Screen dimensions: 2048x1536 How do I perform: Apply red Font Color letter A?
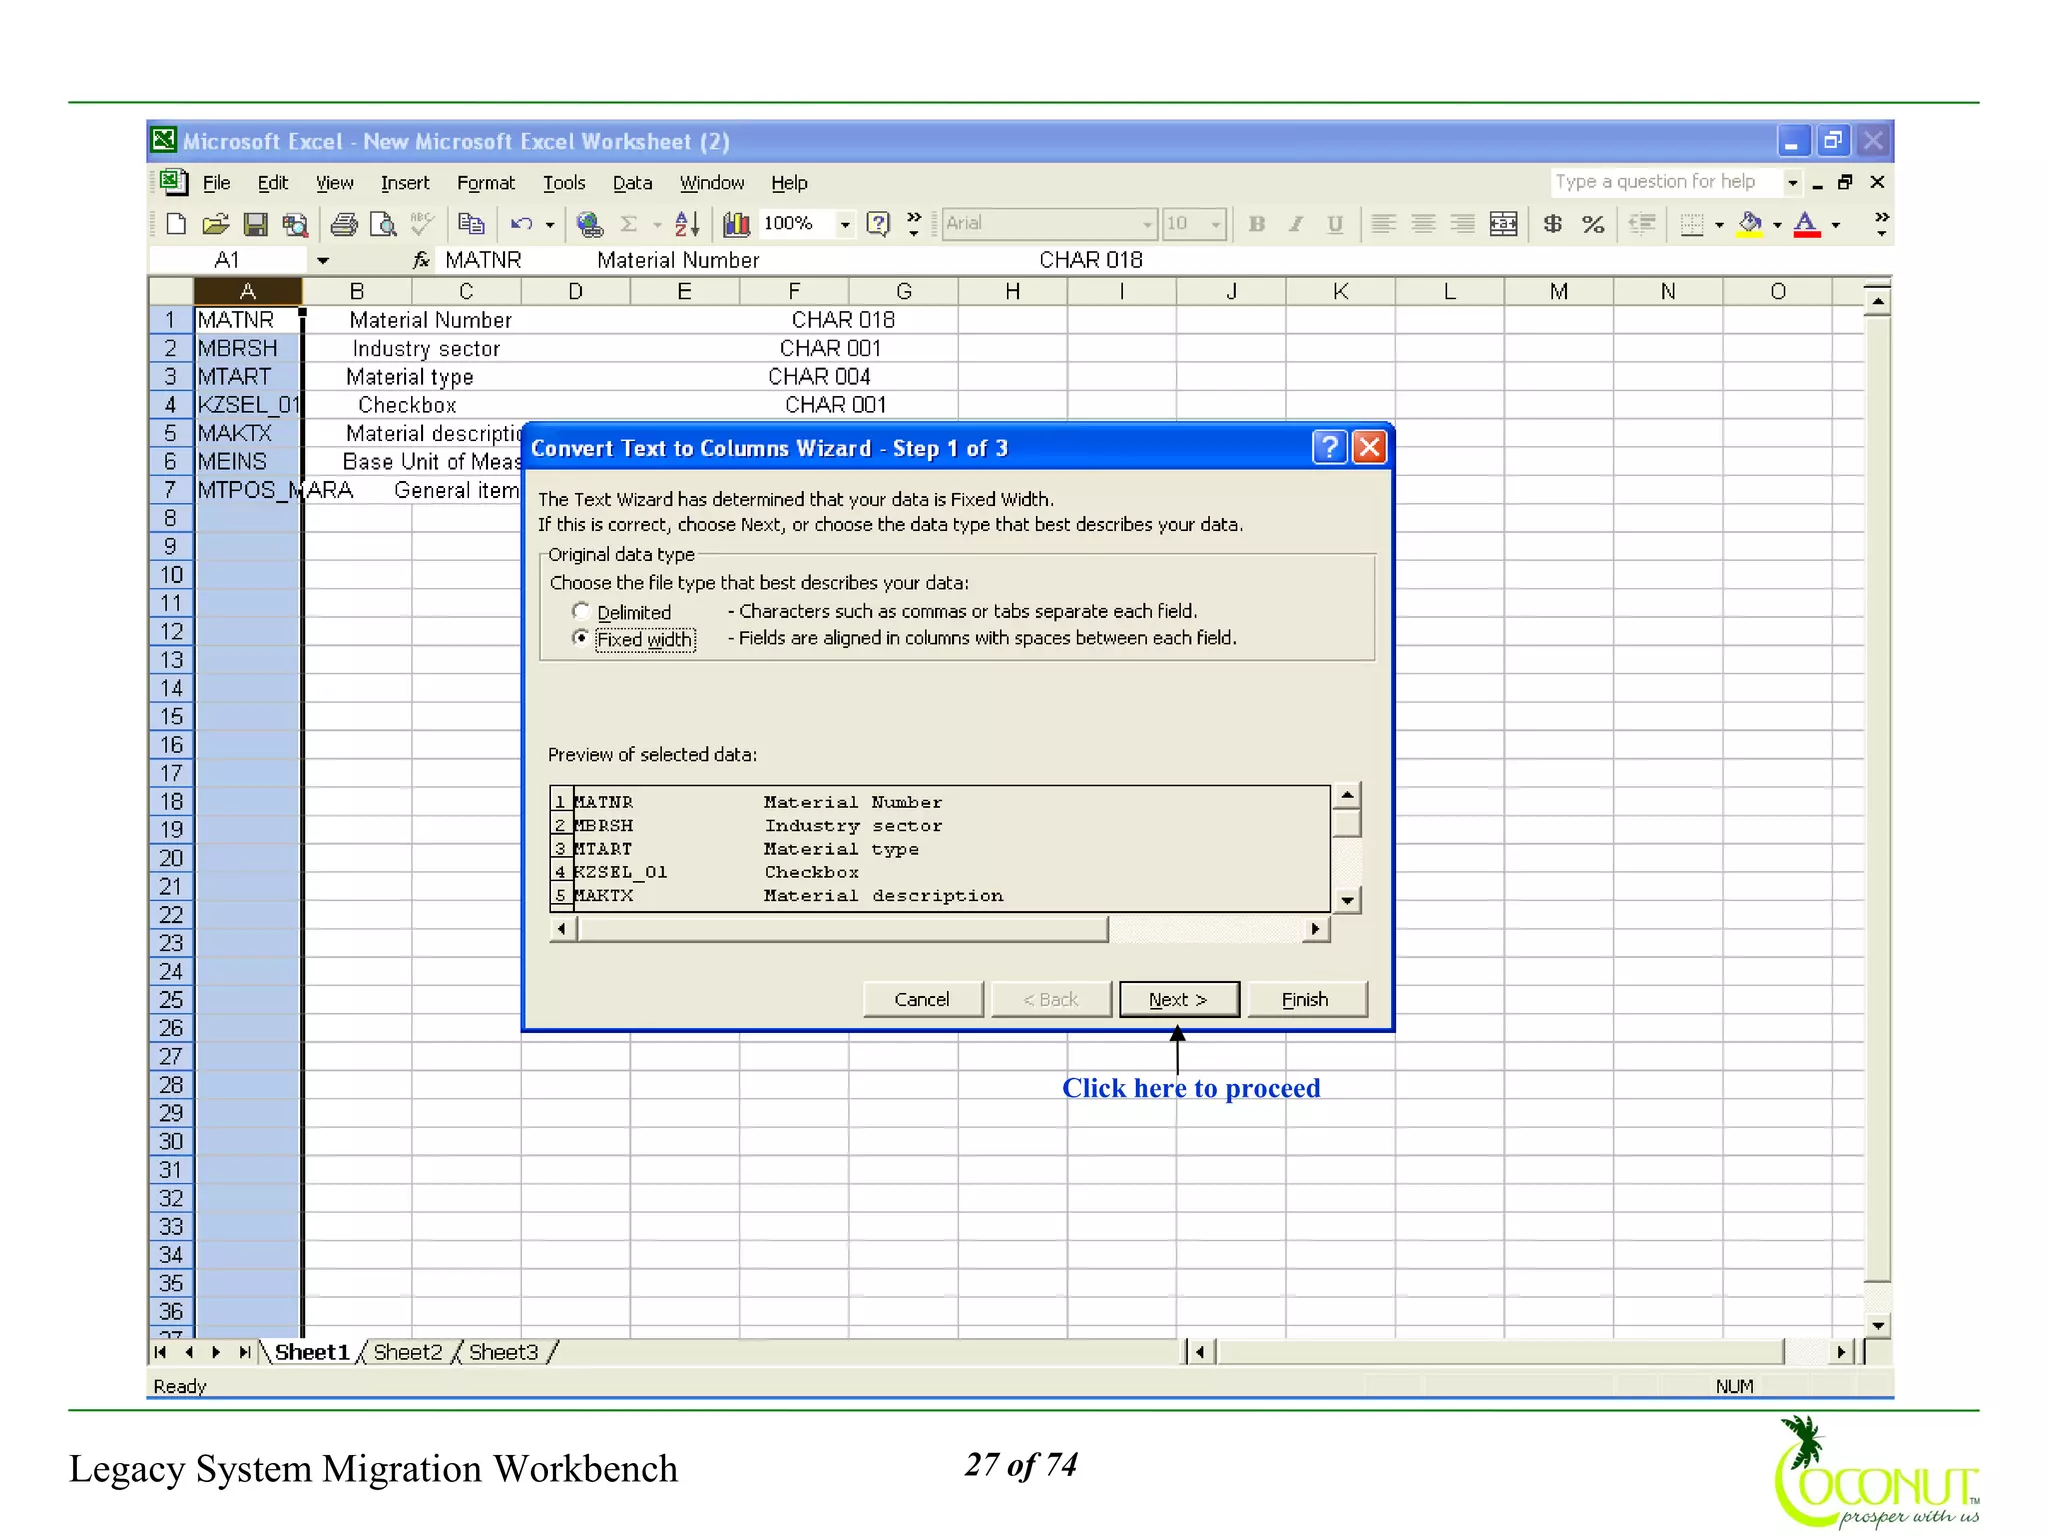(1806, 224)
